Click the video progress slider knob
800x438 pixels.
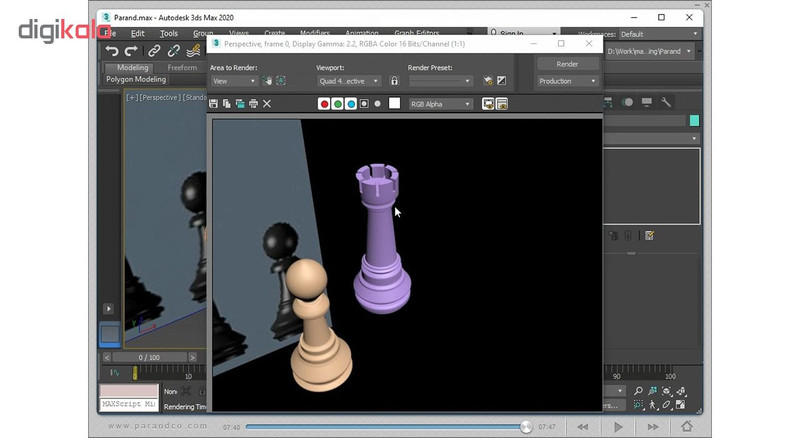(526, 427)
